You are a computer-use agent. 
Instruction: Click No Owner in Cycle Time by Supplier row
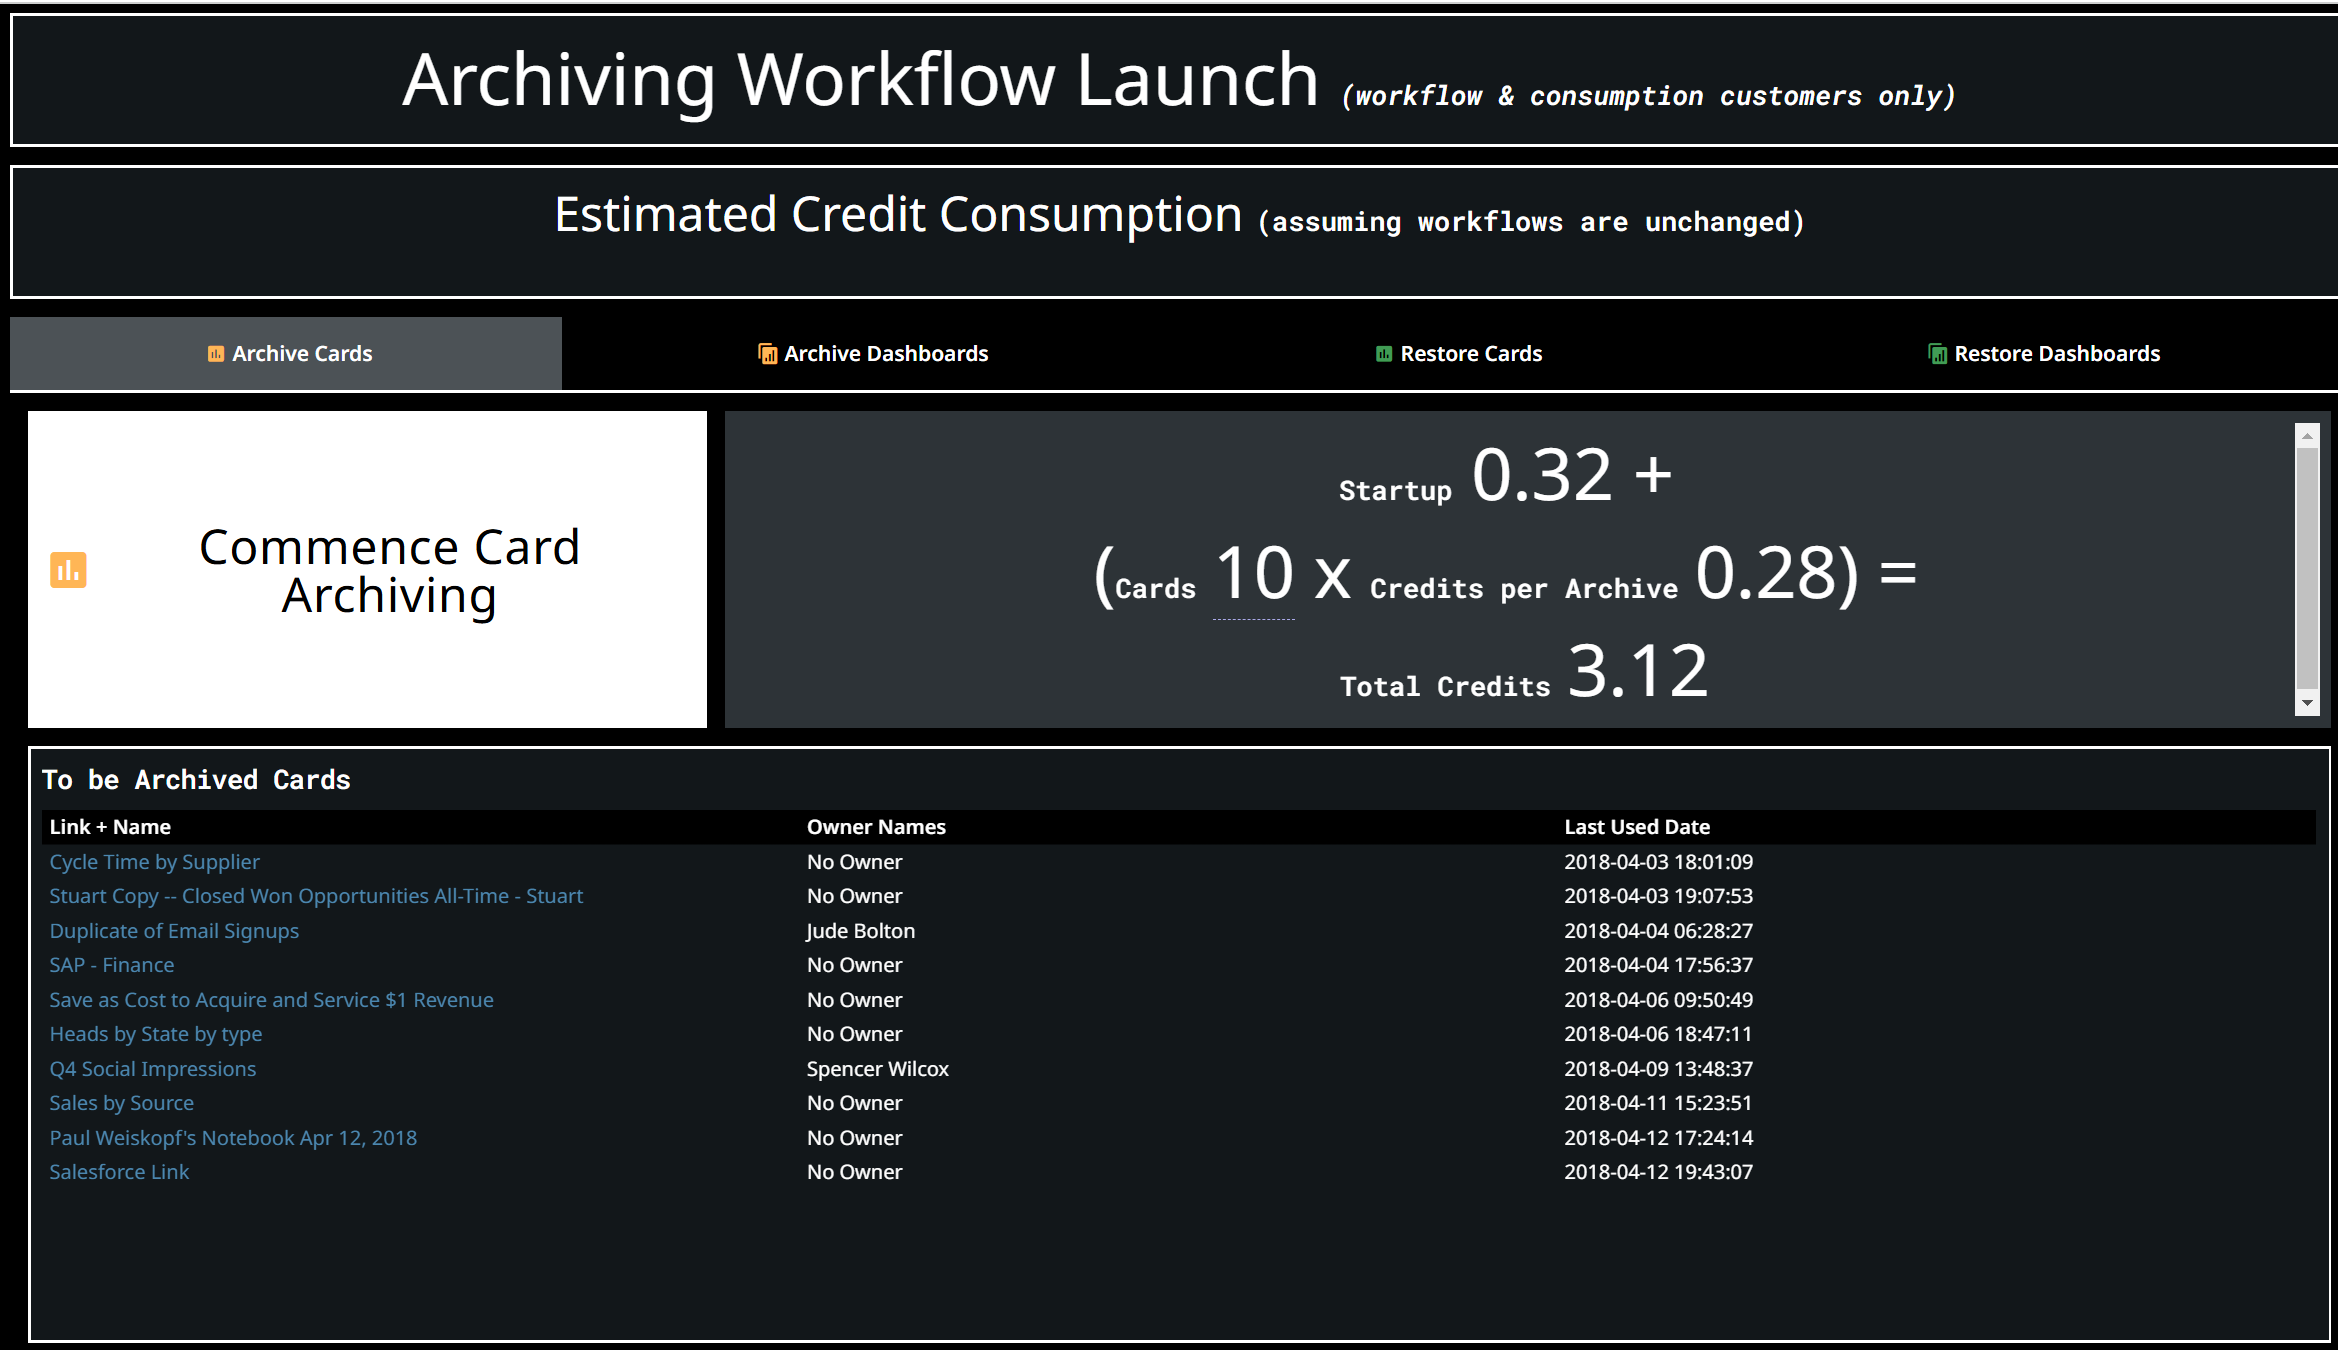[854, 862]
